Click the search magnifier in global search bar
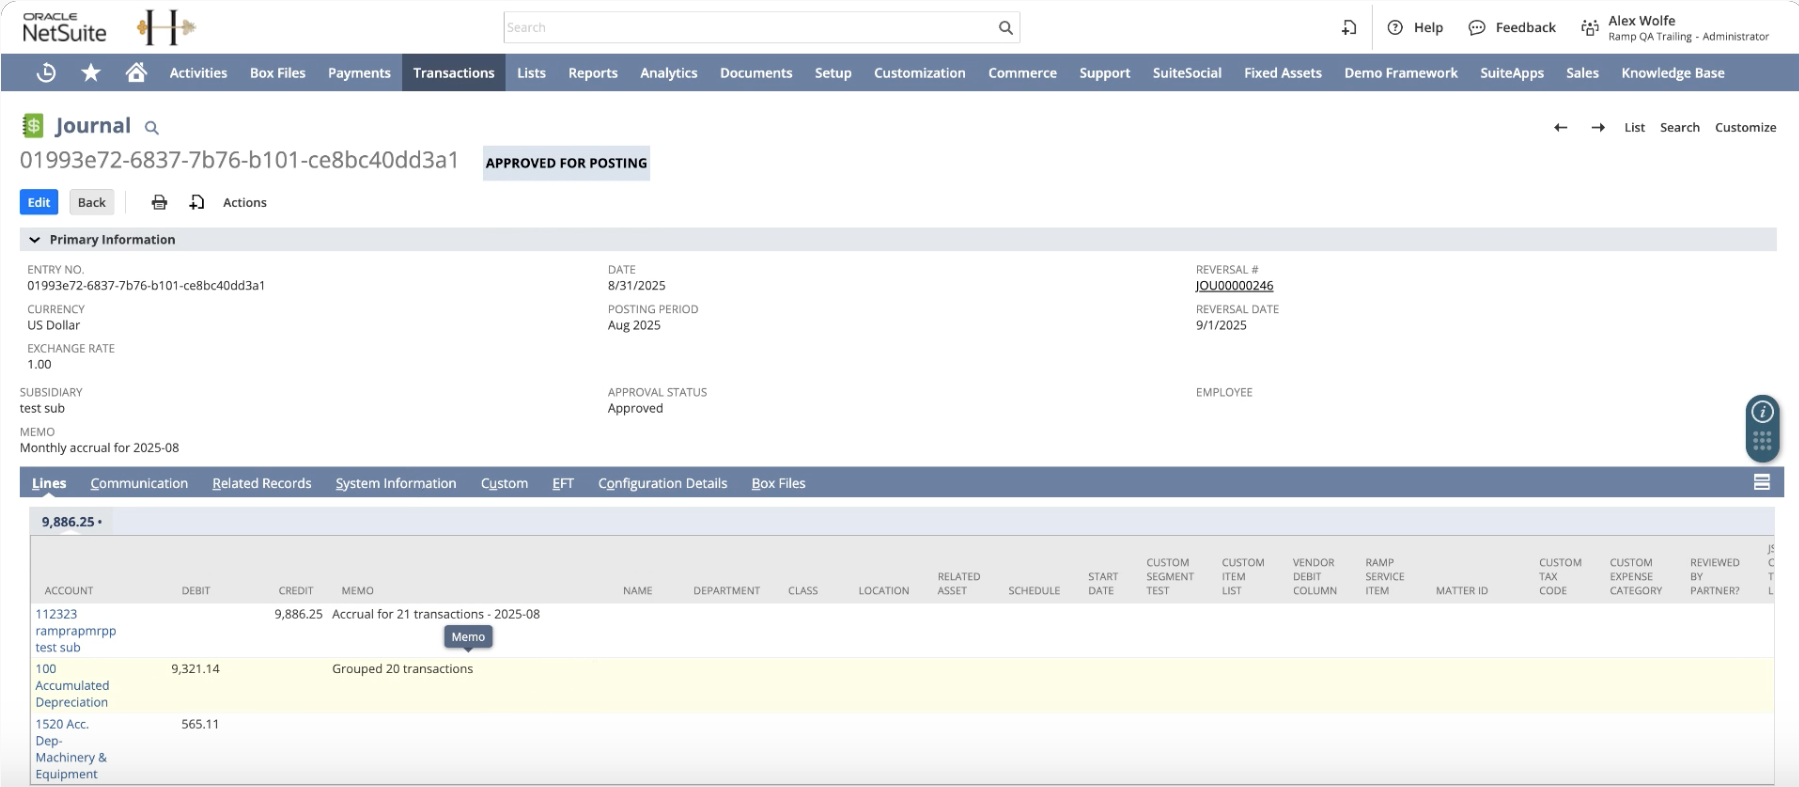The width and height of the screenshot is (1799, 787). [x=1005, y=28]
